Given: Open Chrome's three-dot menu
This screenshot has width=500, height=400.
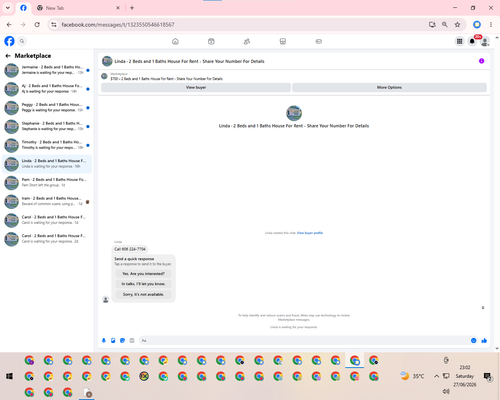Looking at the screenshot, I should click(x=491, y=25).
